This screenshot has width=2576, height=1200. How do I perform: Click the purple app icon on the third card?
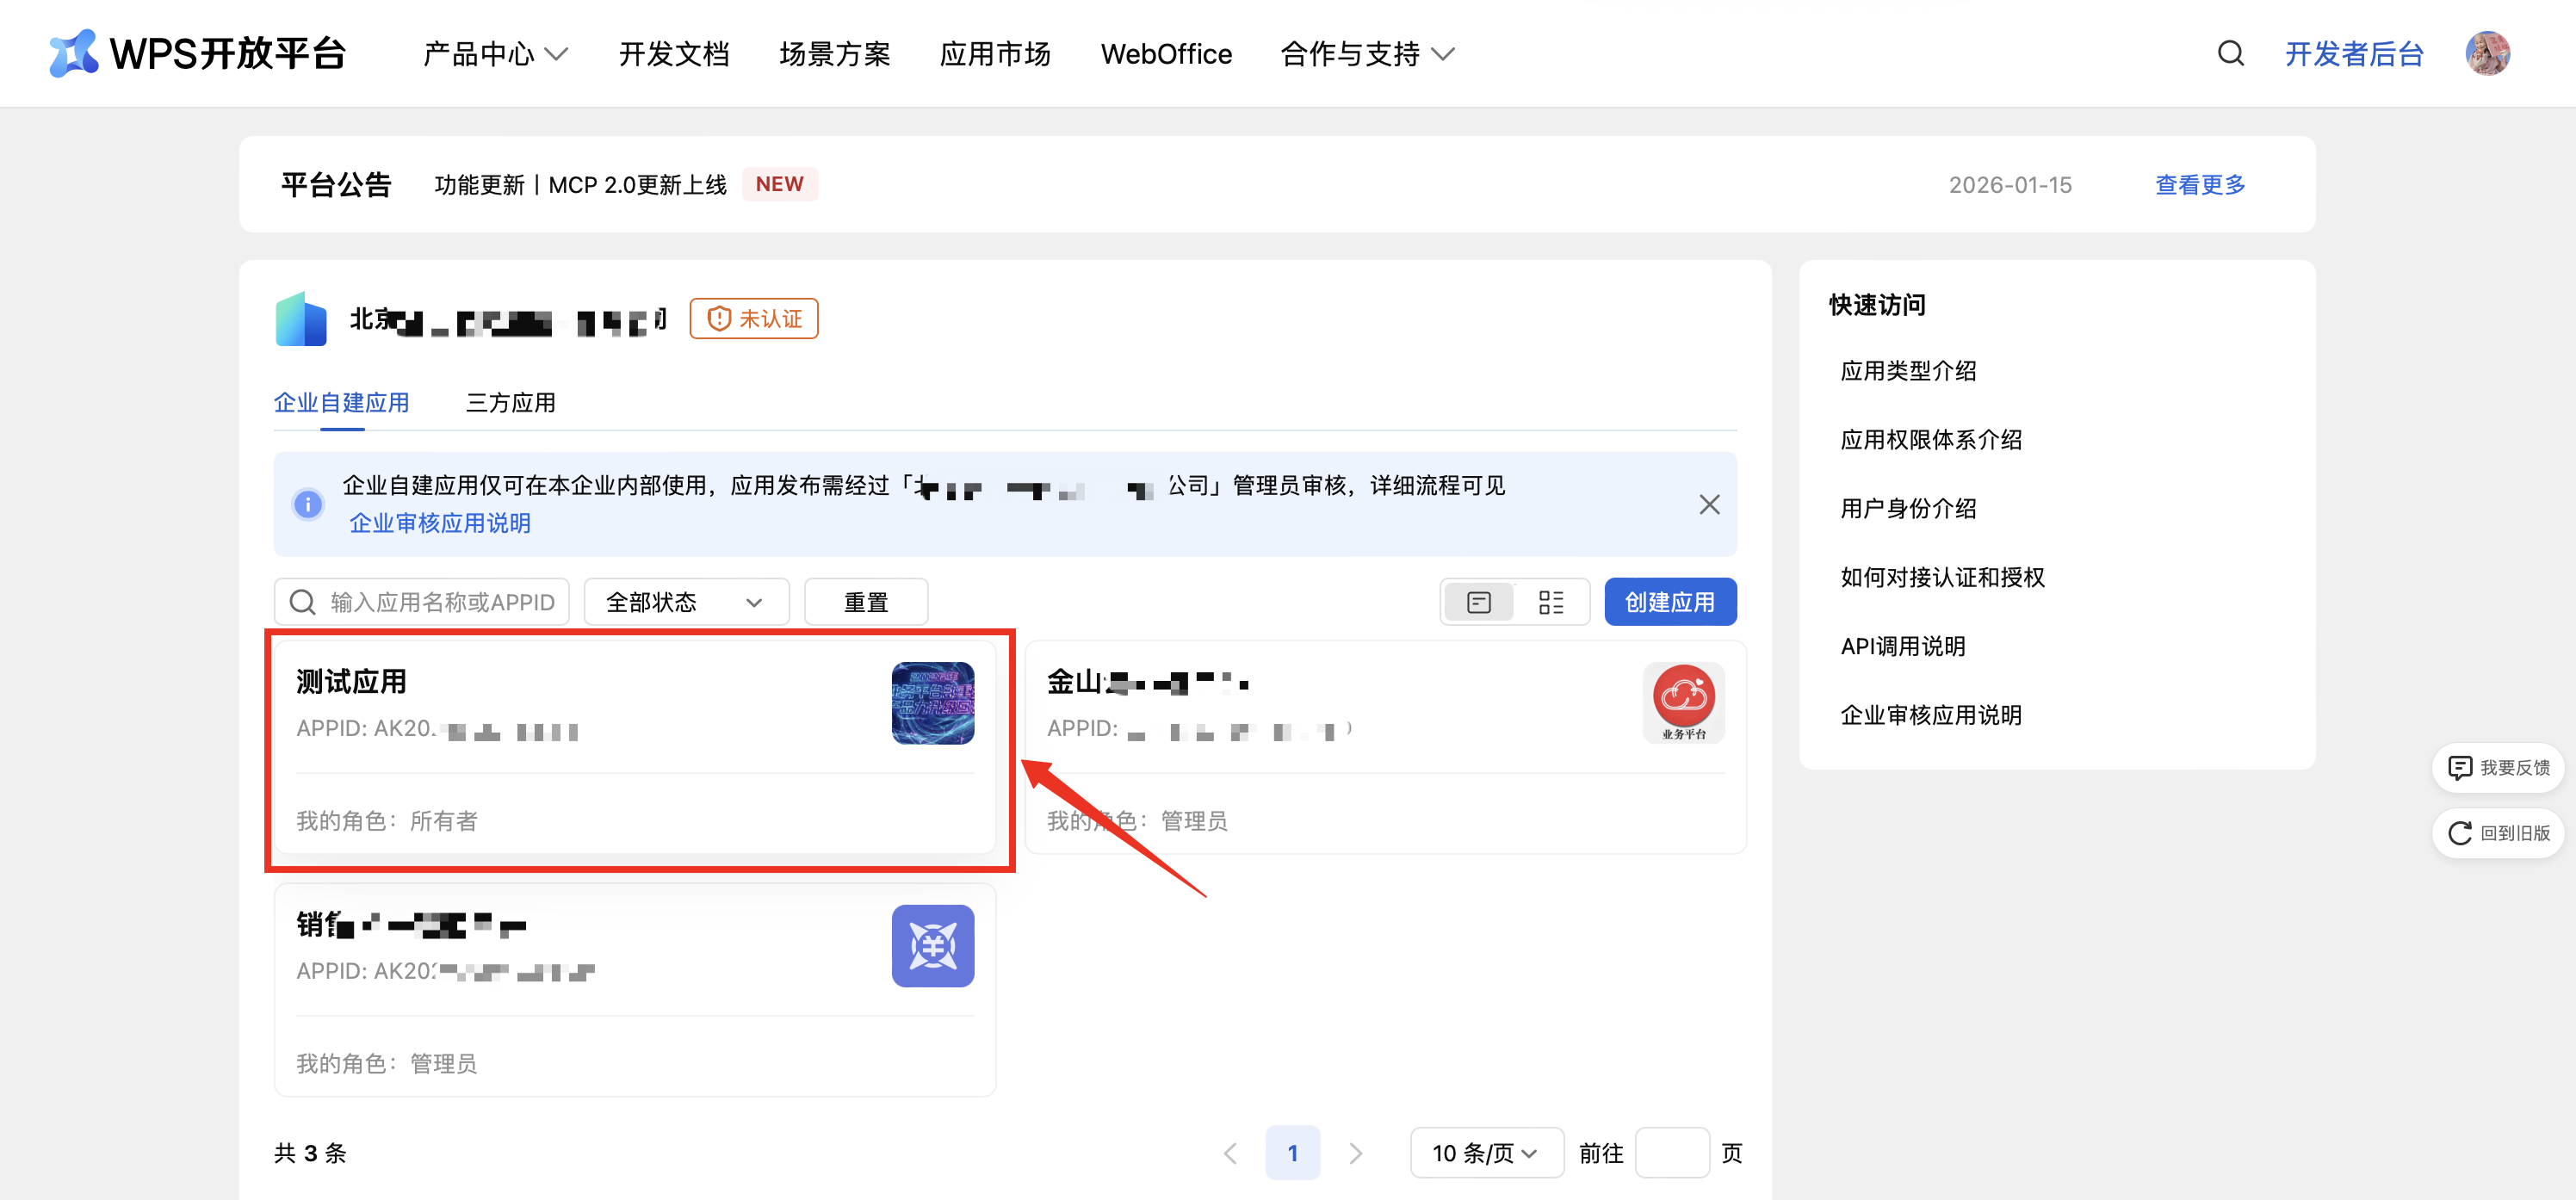(x=933, y=946)
